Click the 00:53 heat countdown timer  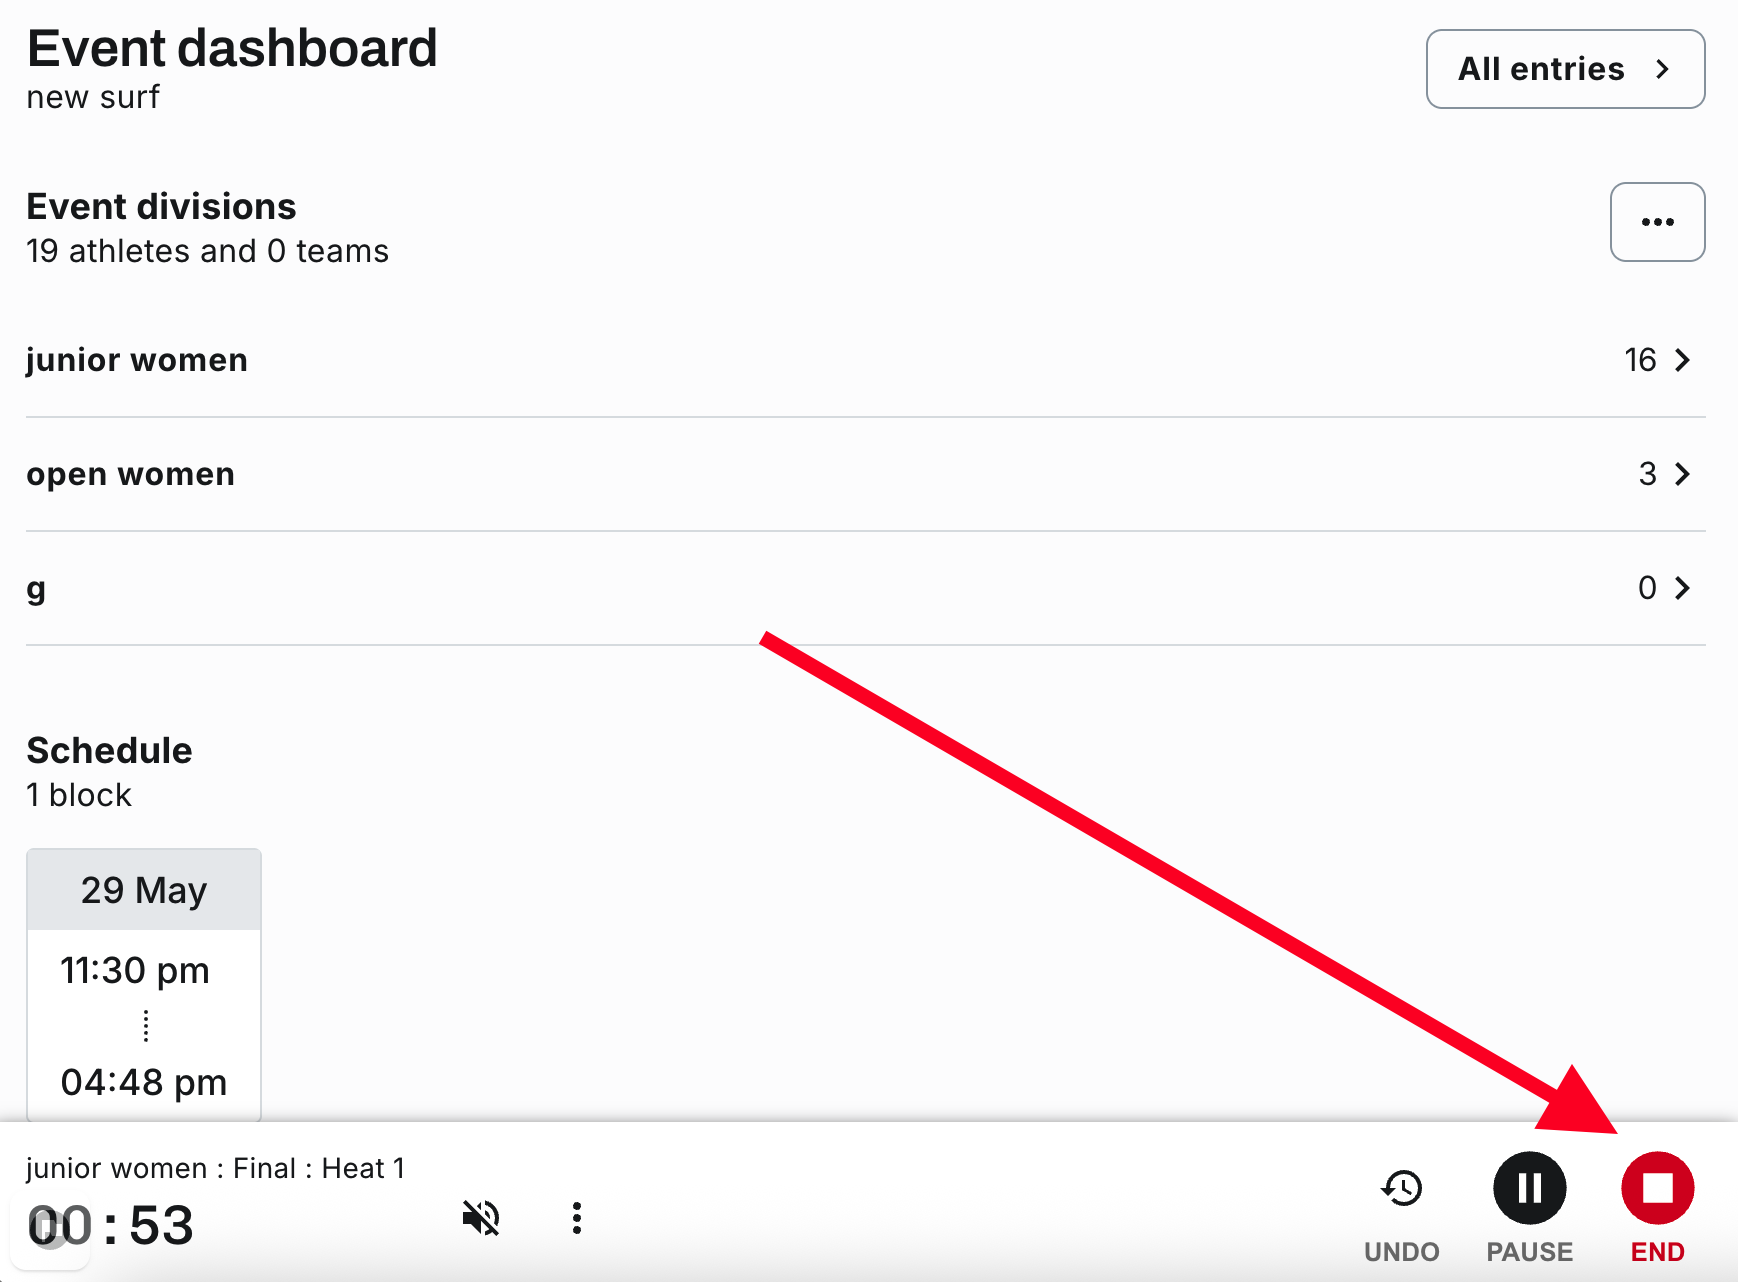pos(110,1225)
